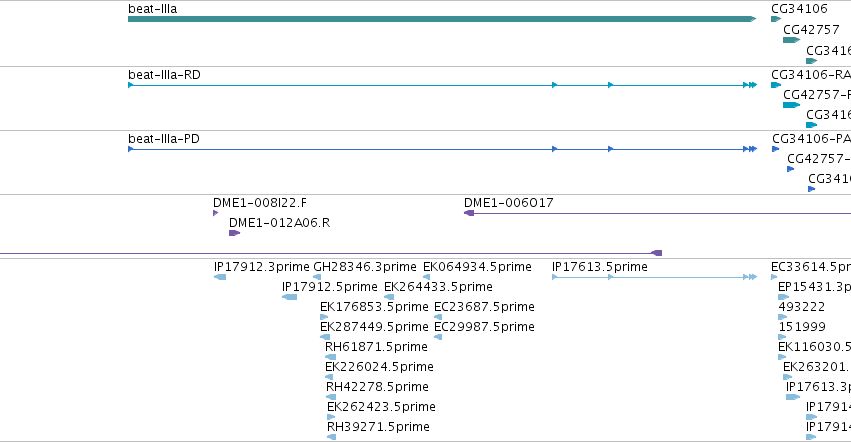Select the DME1-006O17 feature arrowhead
This screenshot has width=851, height=442.
(x=469, y=213)
